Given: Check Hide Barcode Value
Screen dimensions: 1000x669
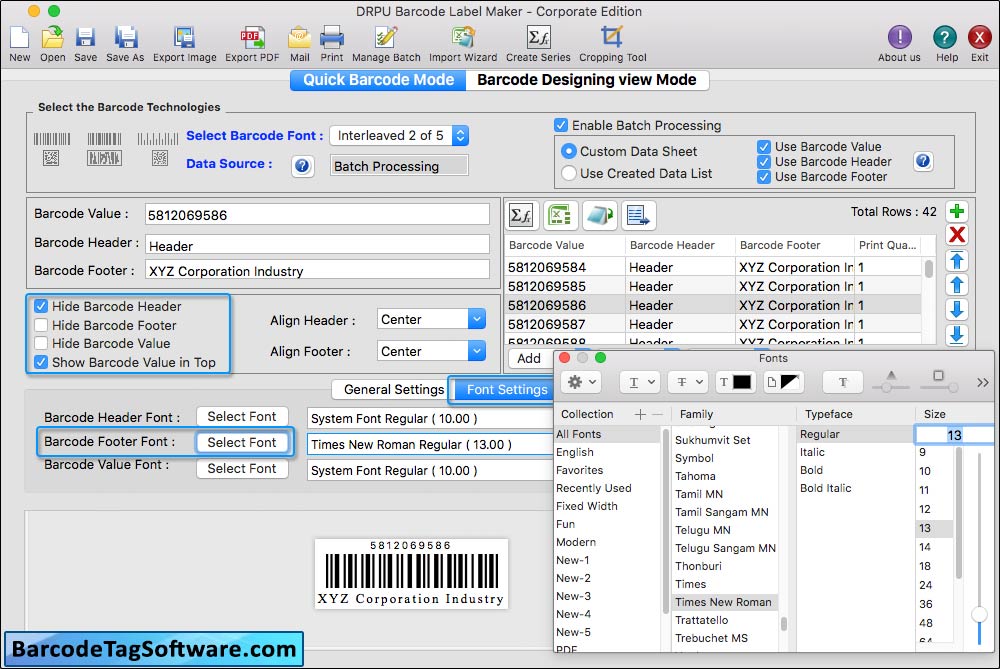Looking at the screenshot, I should click(41, 343).
